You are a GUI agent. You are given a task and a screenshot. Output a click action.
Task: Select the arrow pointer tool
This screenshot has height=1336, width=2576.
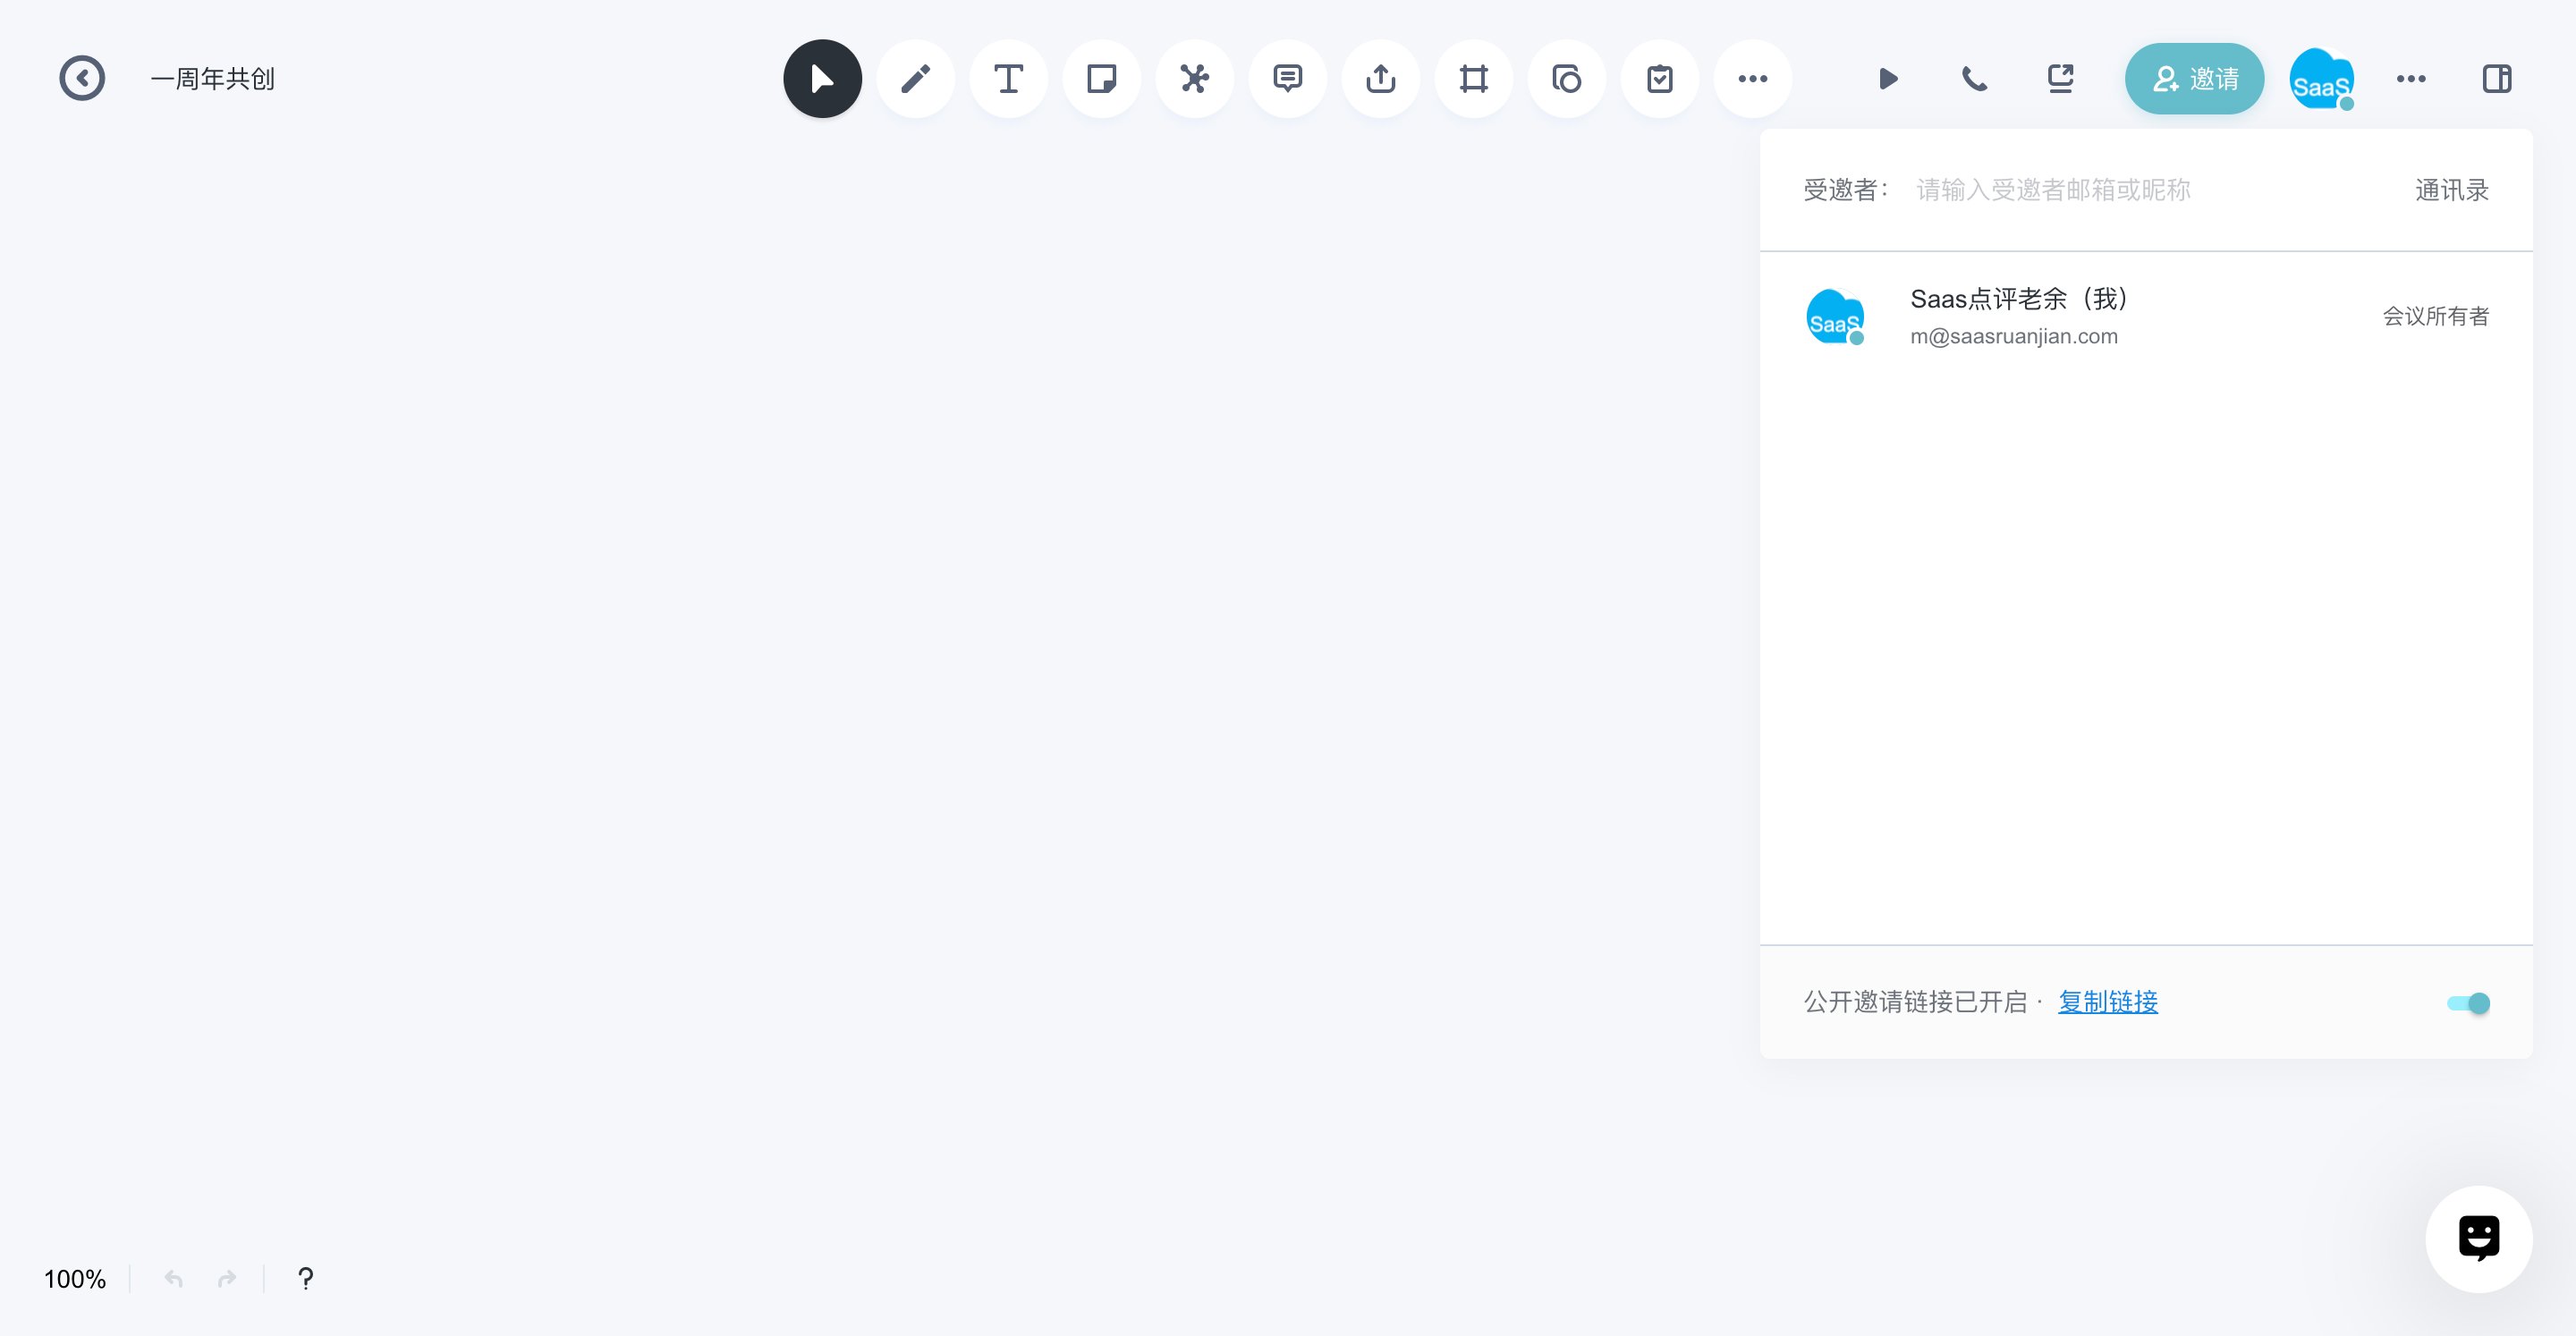point(822,79)
